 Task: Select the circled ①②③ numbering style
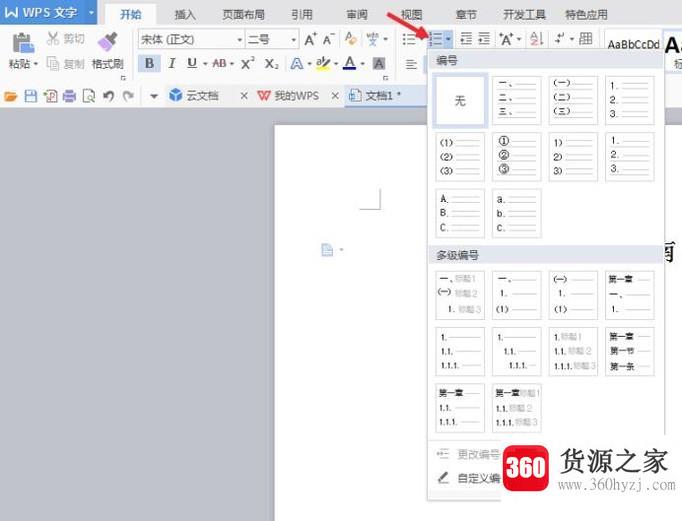[x=517, y=157]
